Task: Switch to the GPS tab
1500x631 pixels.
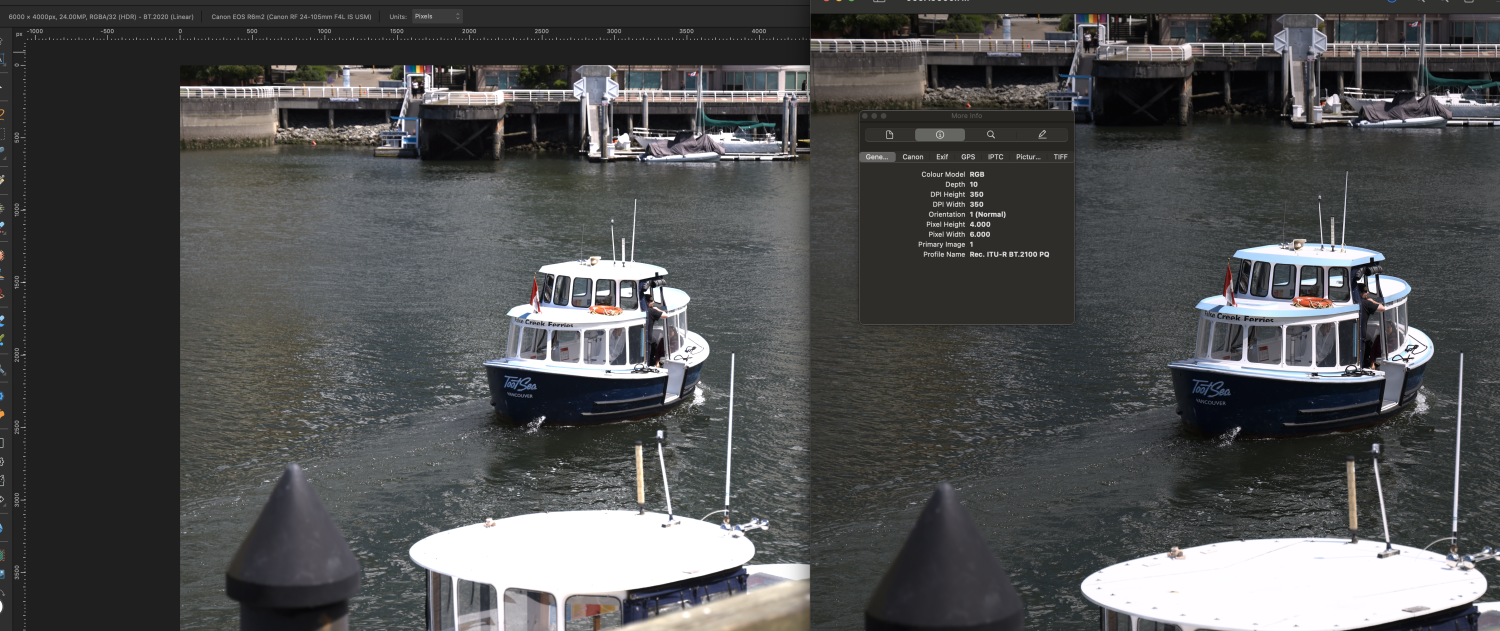Action: tap(967, 157)
